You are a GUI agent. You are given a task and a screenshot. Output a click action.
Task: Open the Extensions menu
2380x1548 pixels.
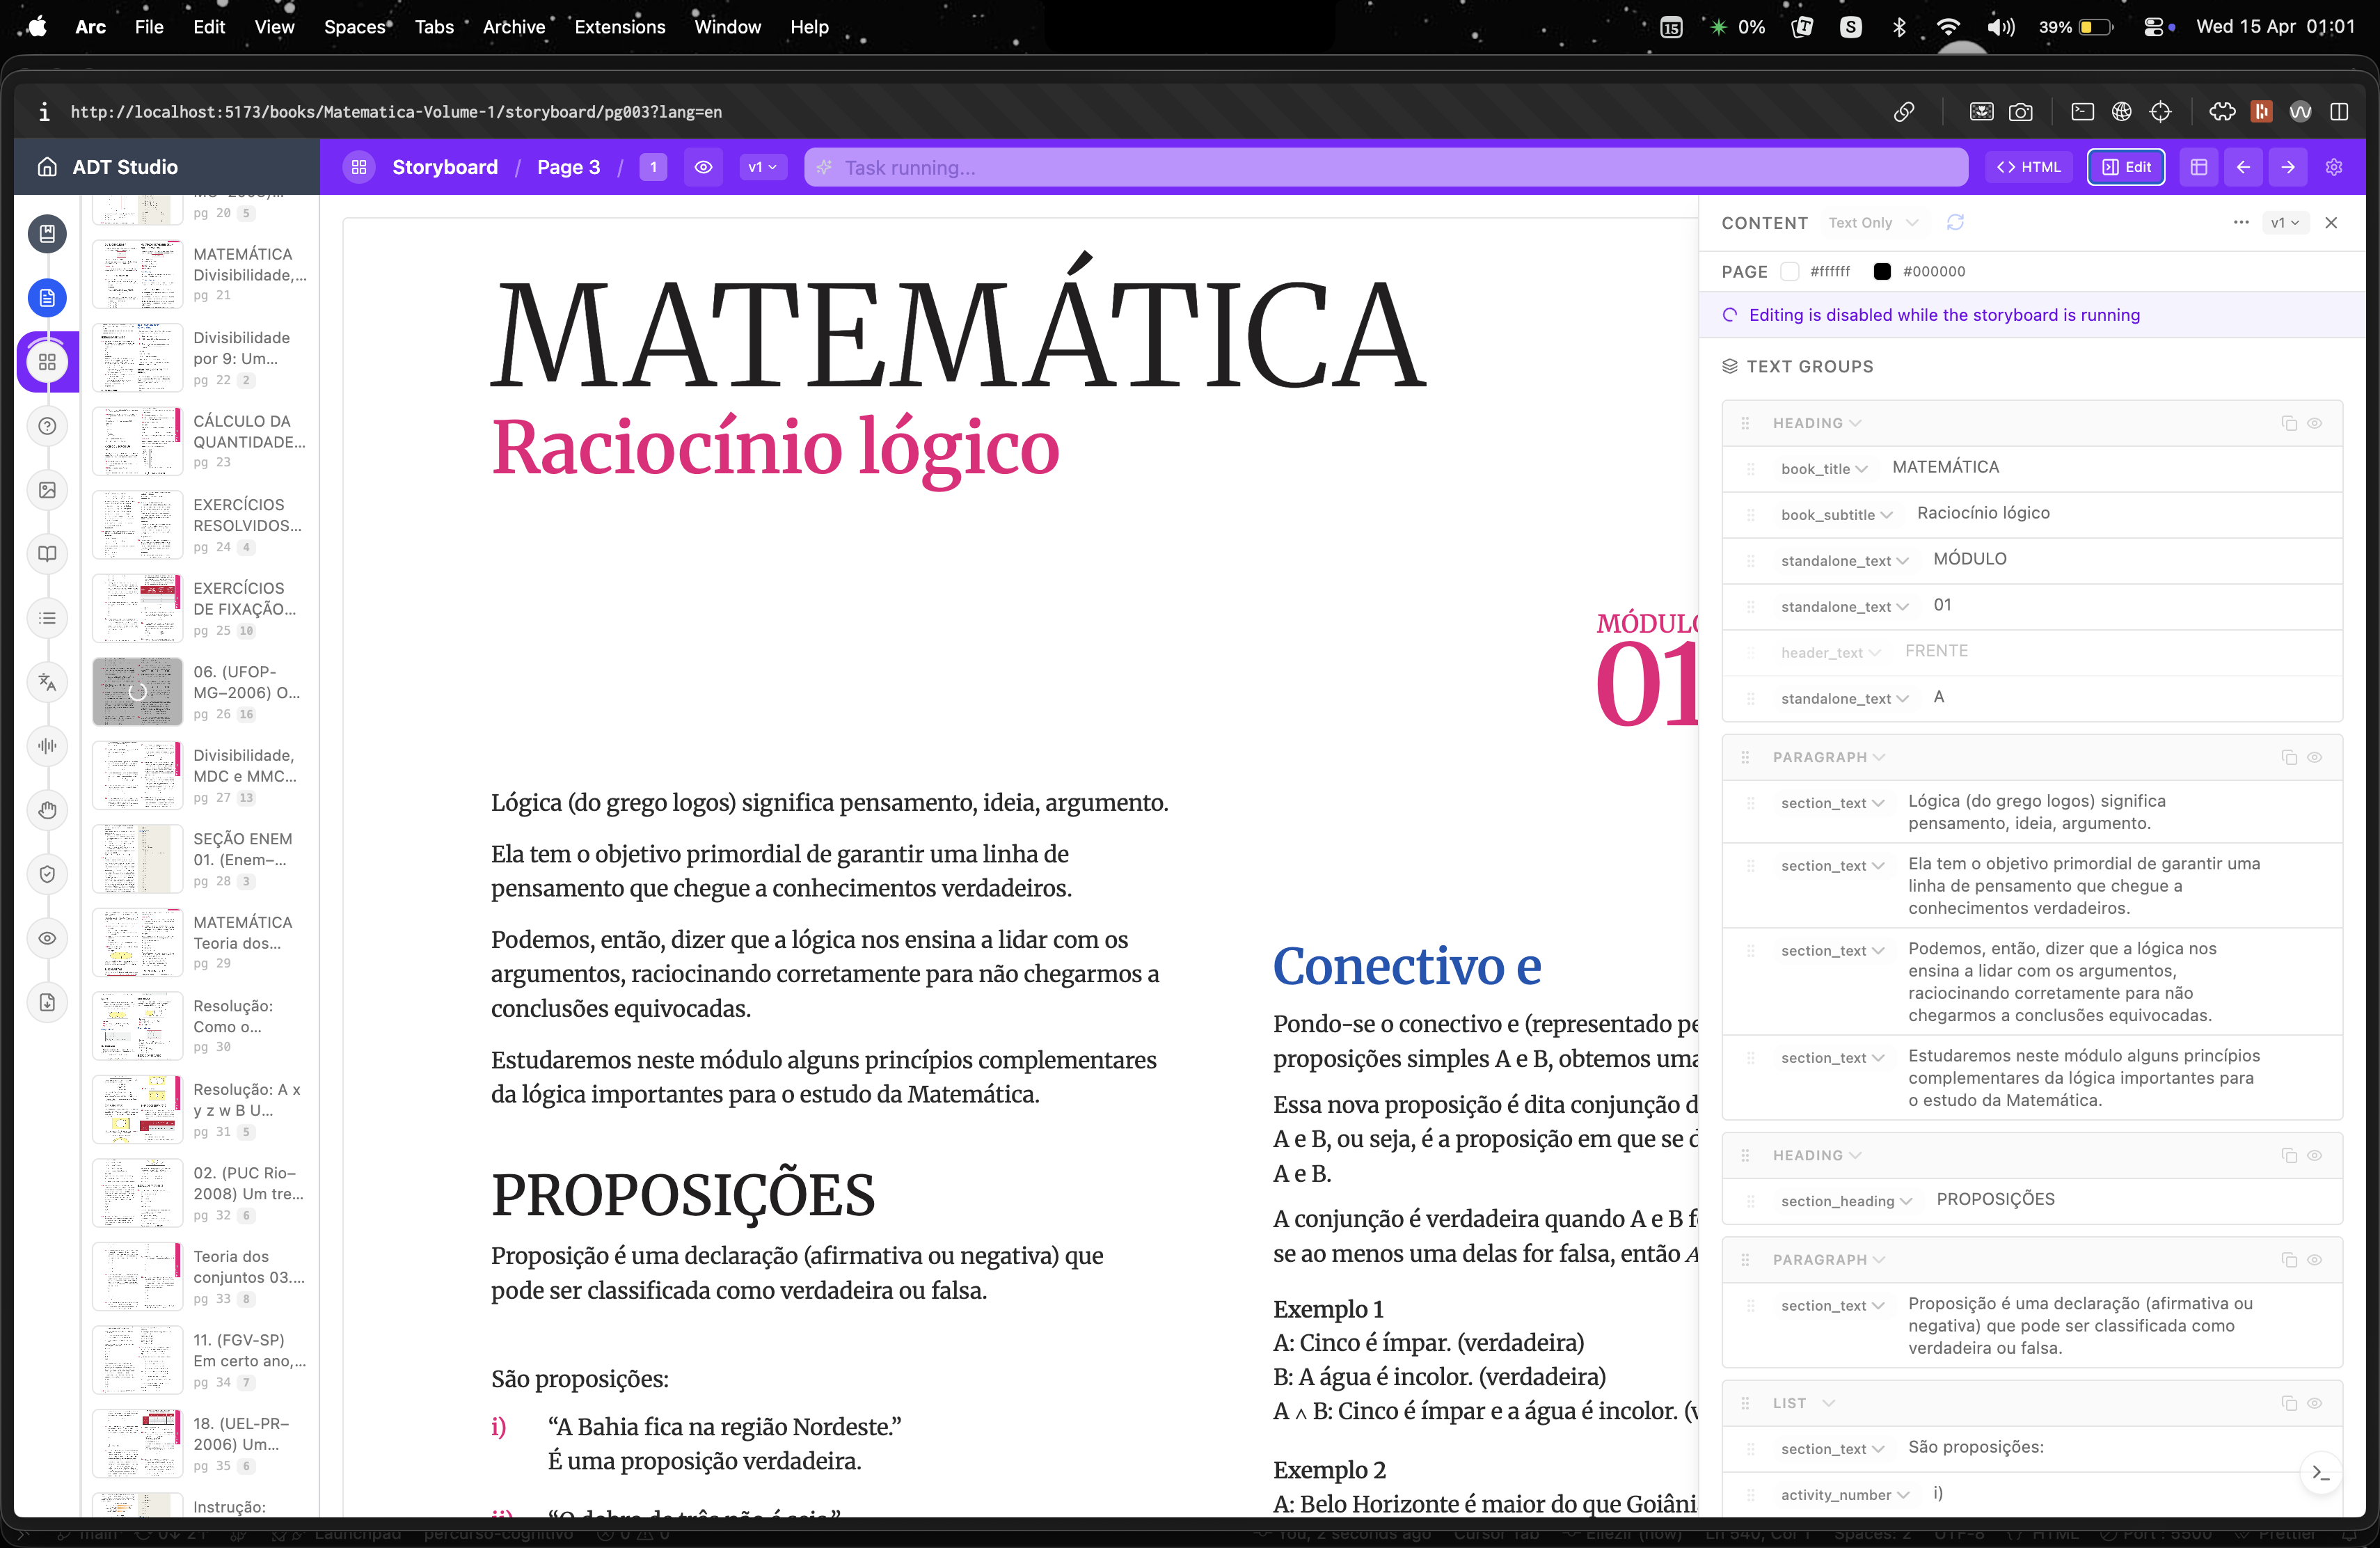pos(619,27)
